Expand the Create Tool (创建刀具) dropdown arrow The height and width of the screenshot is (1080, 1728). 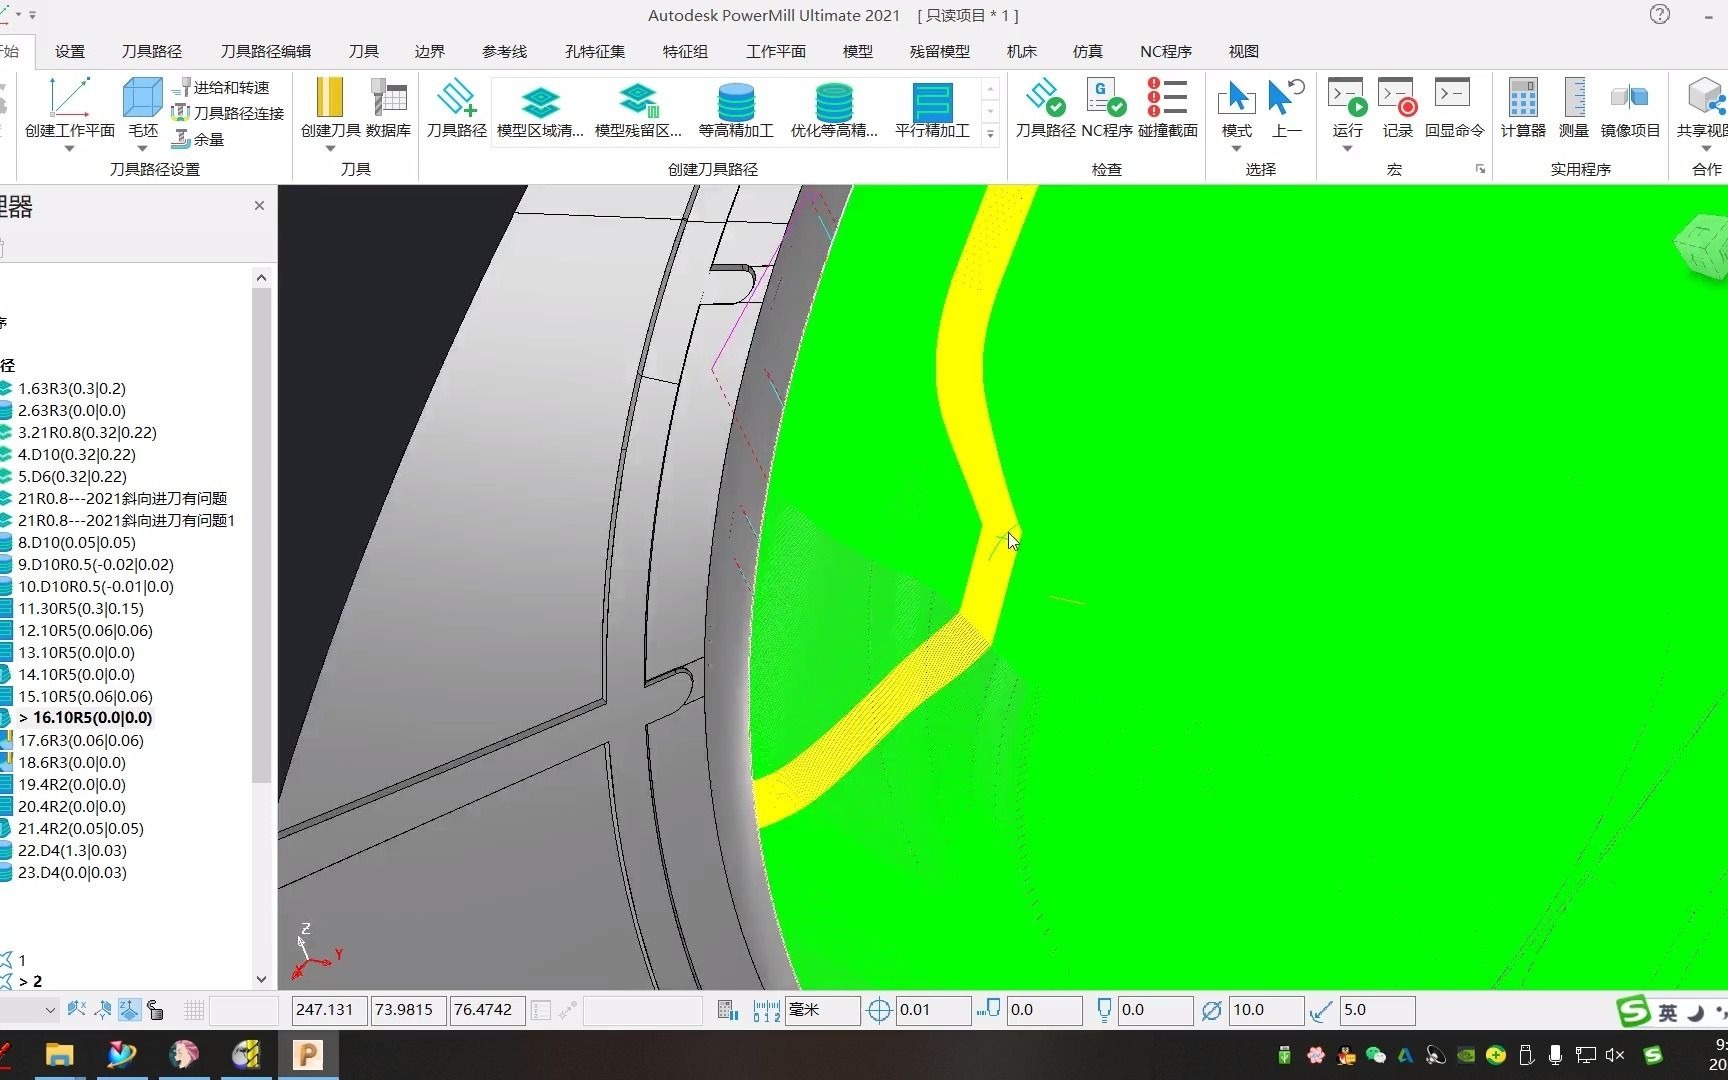tap(330, 149)
